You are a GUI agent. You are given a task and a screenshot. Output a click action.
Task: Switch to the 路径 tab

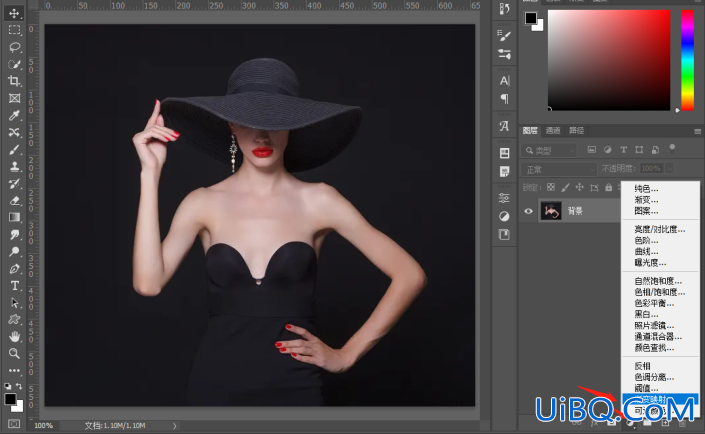[x=576, y=130]
